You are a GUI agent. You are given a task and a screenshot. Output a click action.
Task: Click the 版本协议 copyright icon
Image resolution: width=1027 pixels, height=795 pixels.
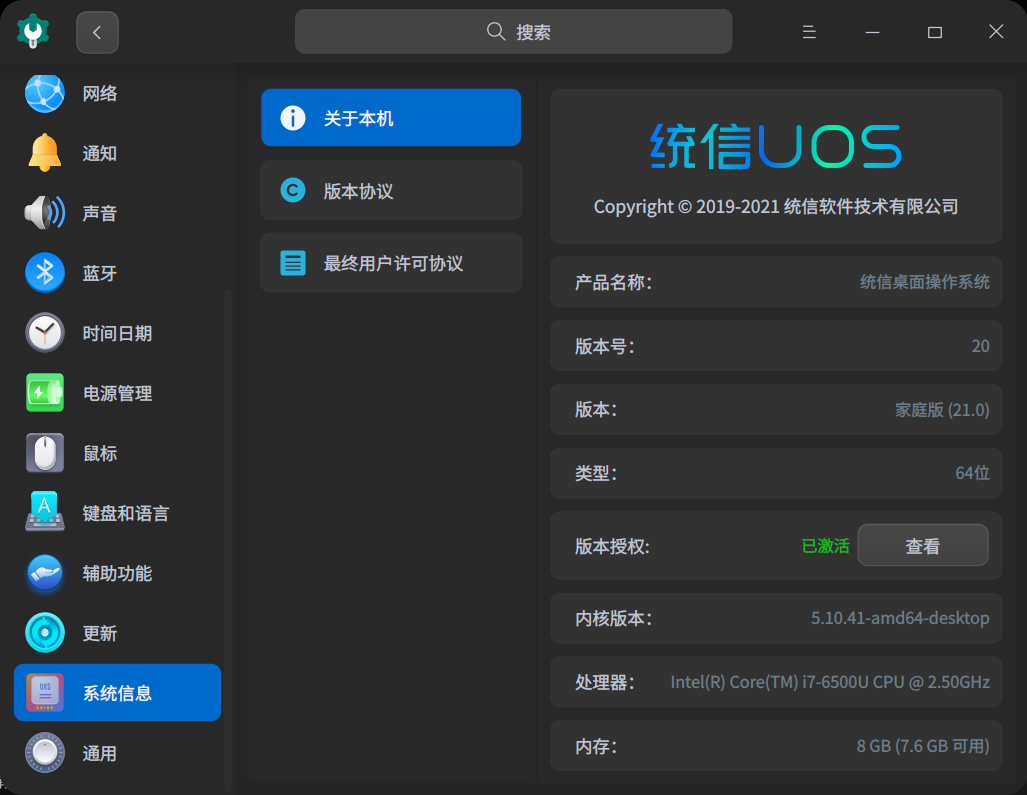click(293, 191)
